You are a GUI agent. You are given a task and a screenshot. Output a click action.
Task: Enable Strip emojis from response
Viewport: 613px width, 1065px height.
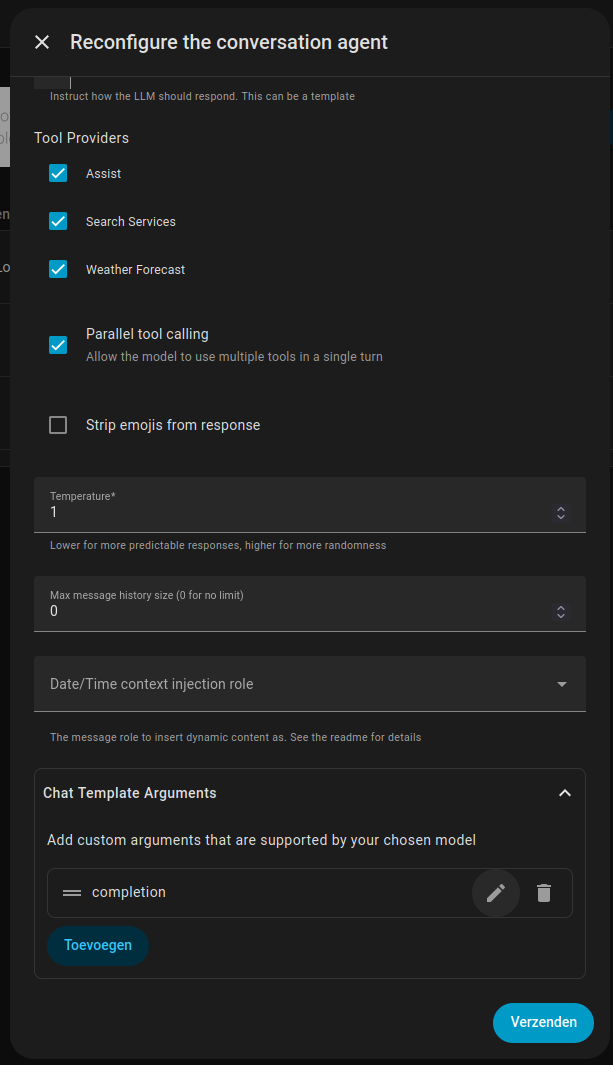(58, 425)
